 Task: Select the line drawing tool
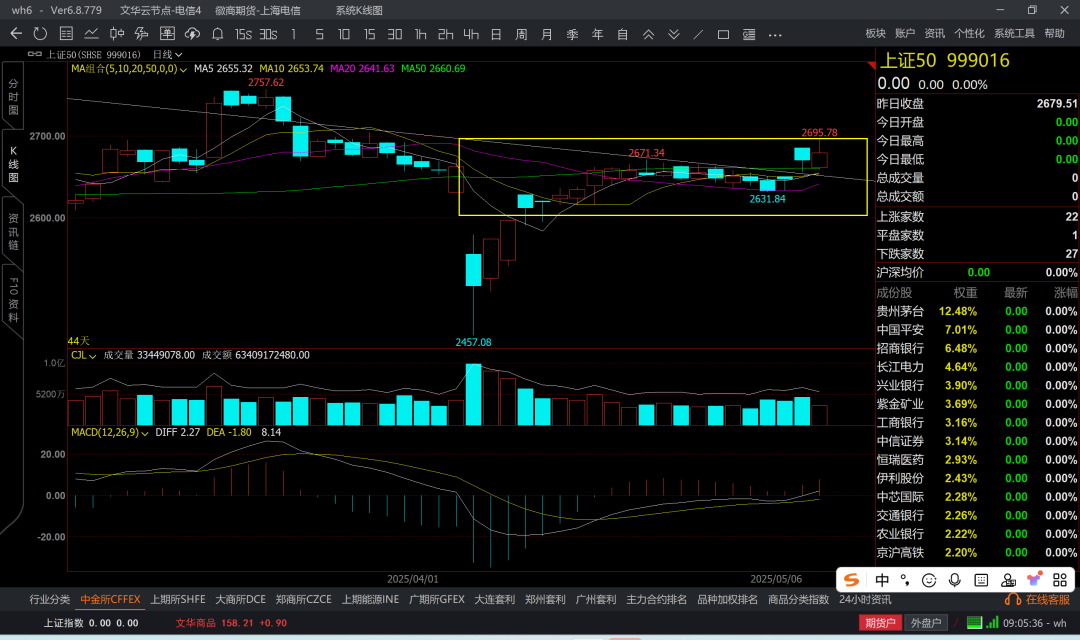point(698,34)
